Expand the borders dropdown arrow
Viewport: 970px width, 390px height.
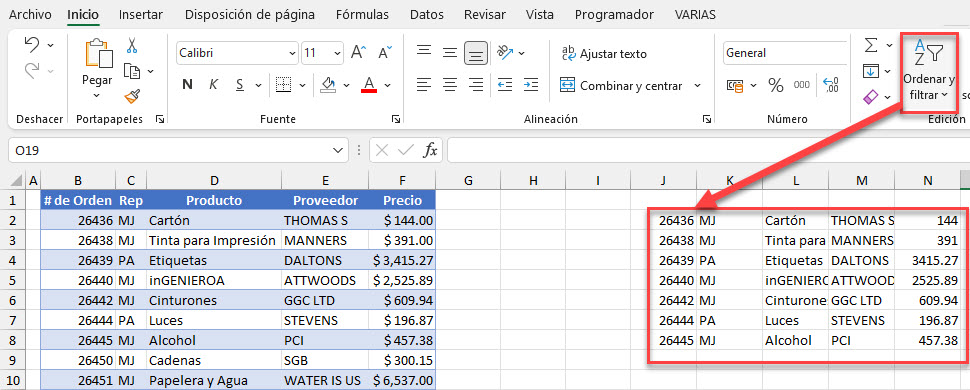pyautogui.click(x=302, y=85)
